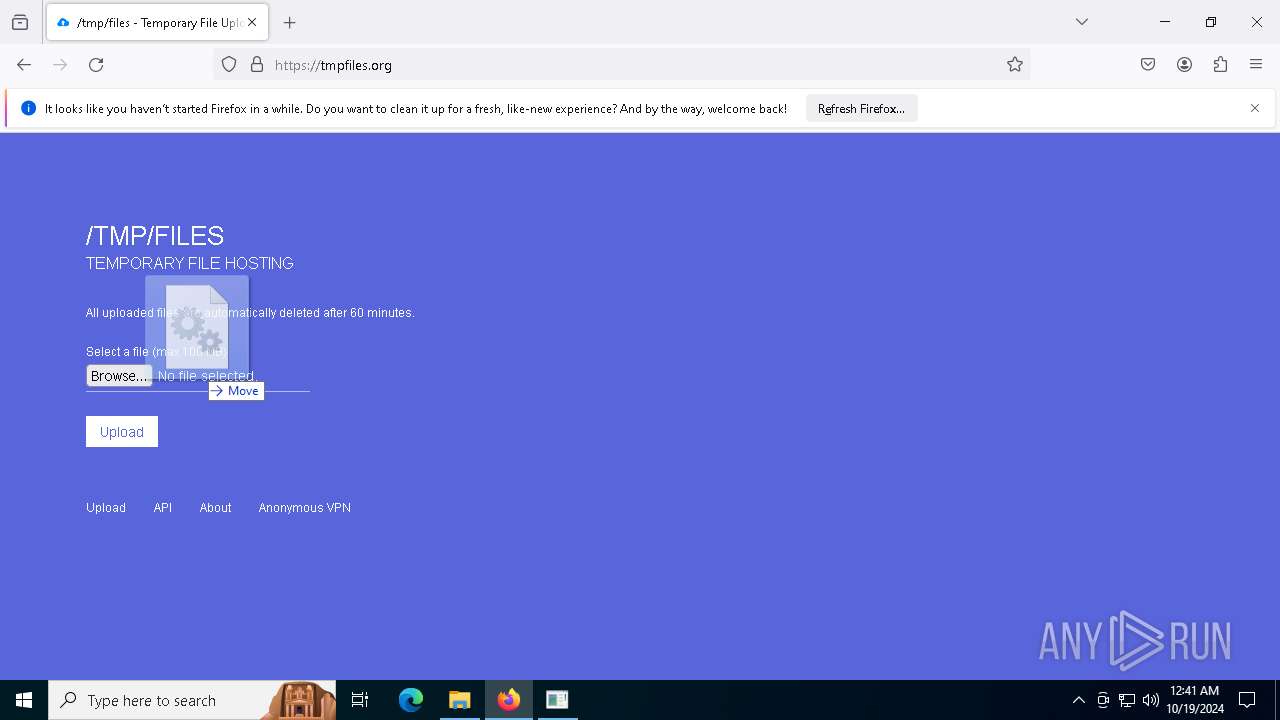Open the last pinned taskbar app
This screenshot has width=1280, height=720.
[x=557, y=700]
